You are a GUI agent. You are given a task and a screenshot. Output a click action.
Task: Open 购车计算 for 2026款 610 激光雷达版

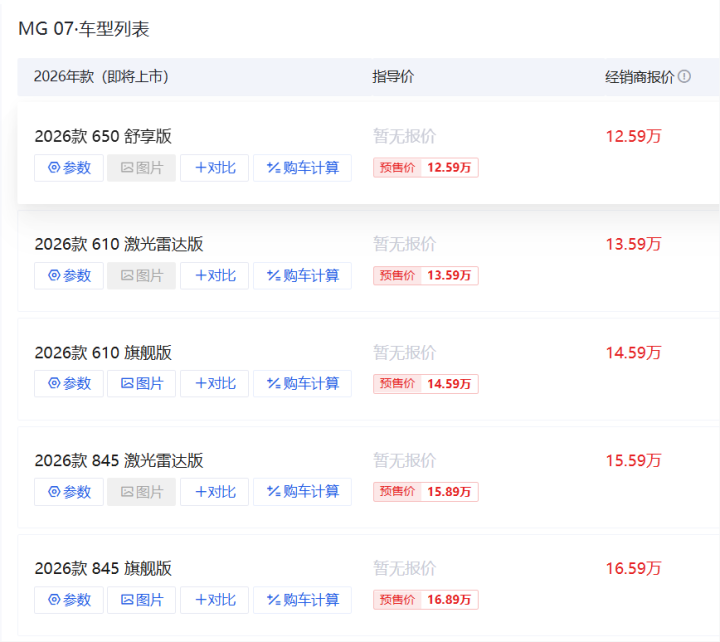click(x=302, y=276)
